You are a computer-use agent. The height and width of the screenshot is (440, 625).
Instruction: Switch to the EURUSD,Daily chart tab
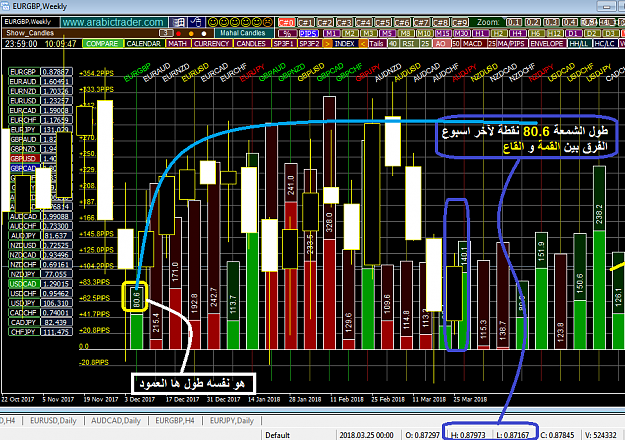[53, 421]
